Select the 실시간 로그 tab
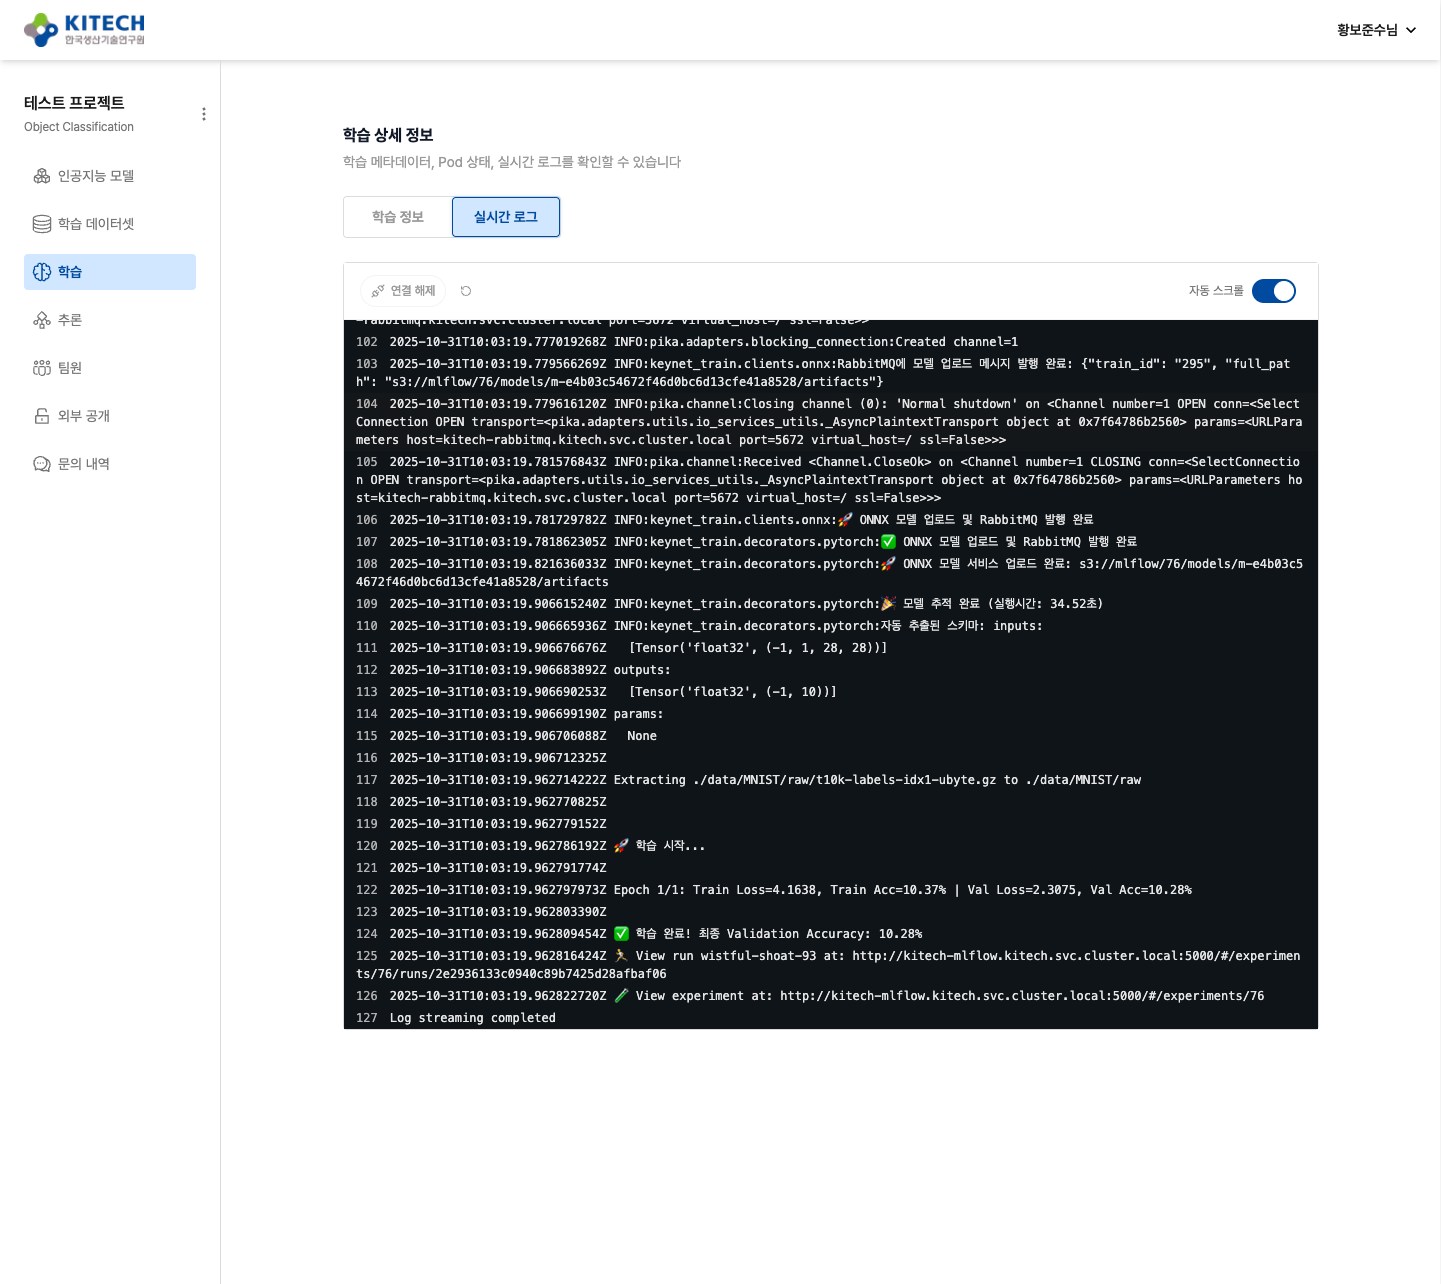Image resolution: width=1441 pixels, height=1284 pixels. pyautogui.click(x=505, y=217)
